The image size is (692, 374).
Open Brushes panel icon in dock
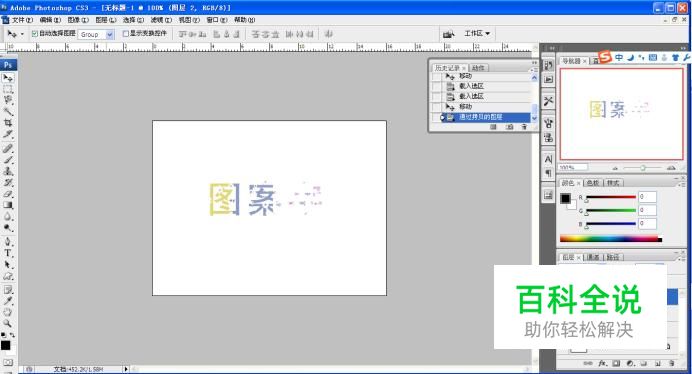(x=548, y=123)
